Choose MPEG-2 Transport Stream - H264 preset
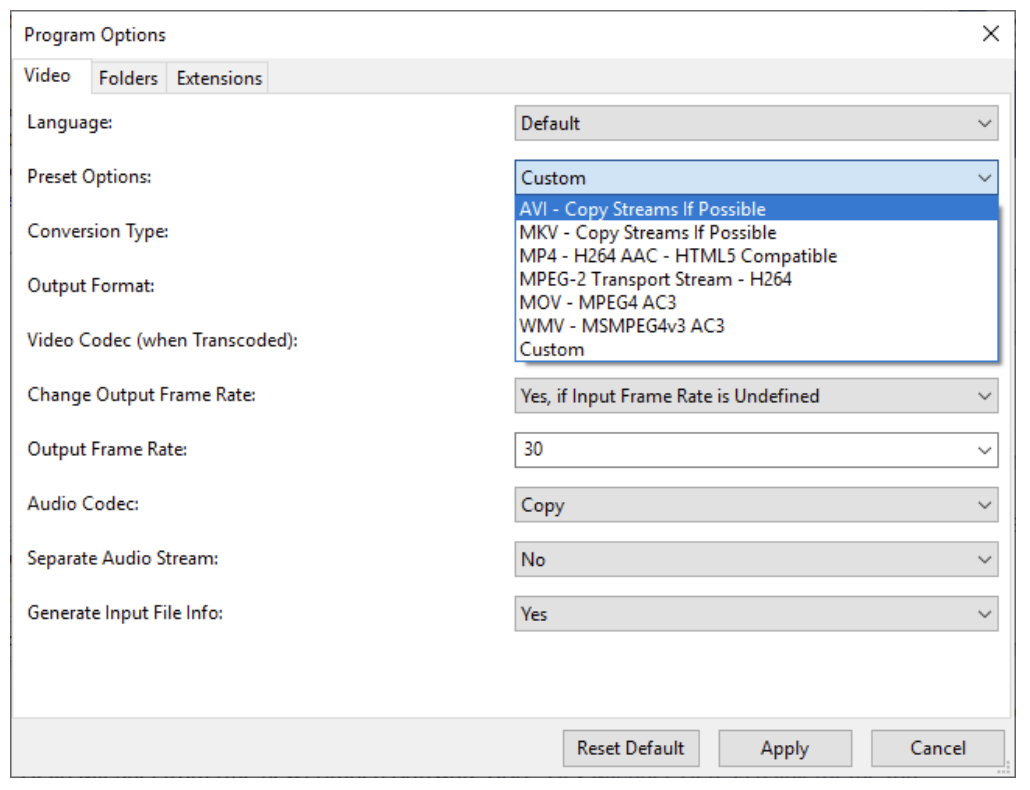The height and width of the screenshot is (790, 1030). (655, 279)
